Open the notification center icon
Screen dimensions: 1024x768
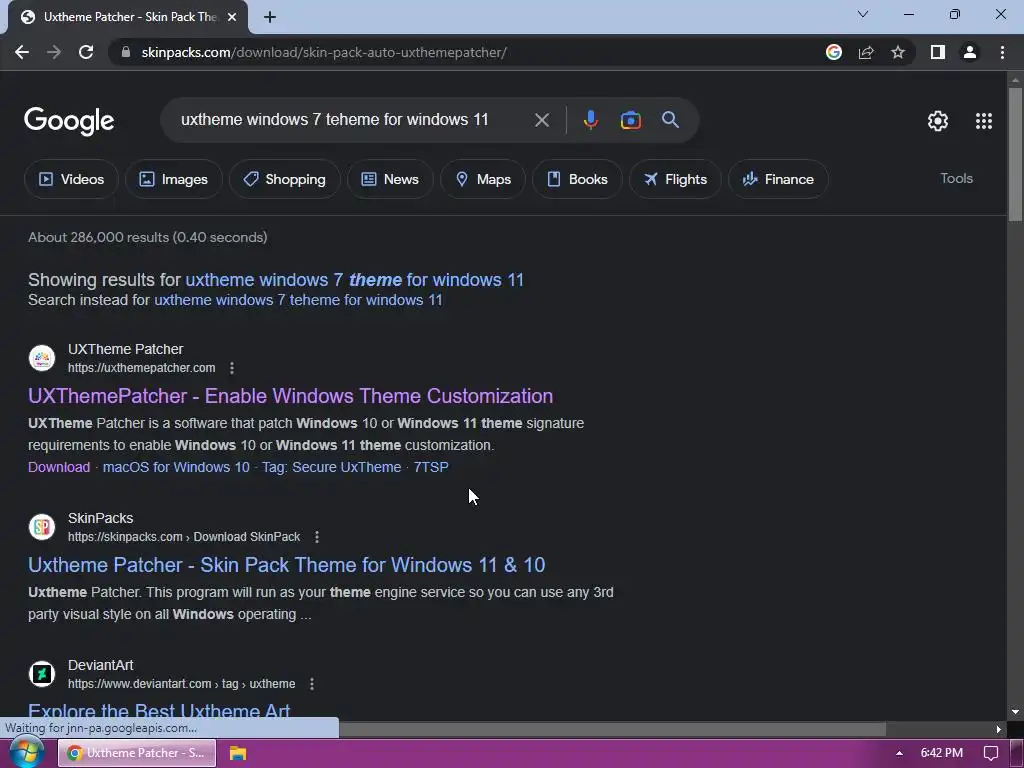click(990, 753)
